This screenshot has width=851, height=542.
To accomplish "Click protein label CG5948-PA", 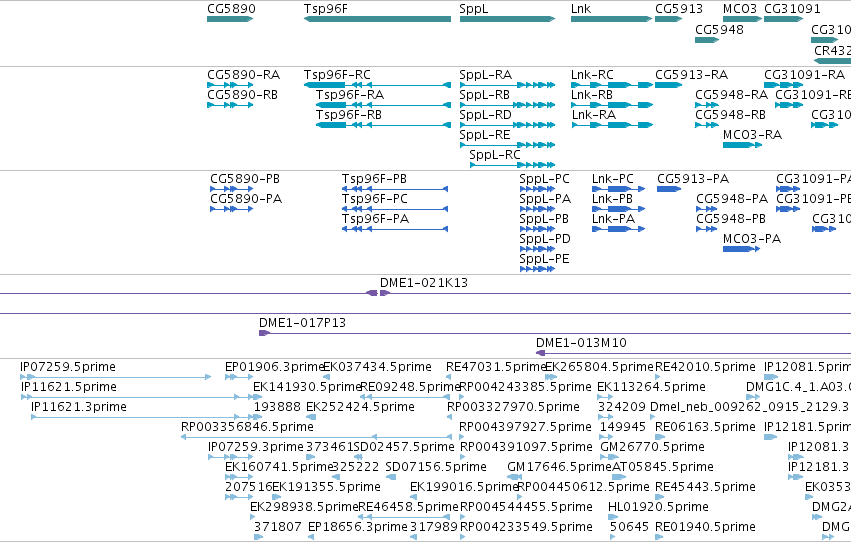I will [x=732, y=199].
